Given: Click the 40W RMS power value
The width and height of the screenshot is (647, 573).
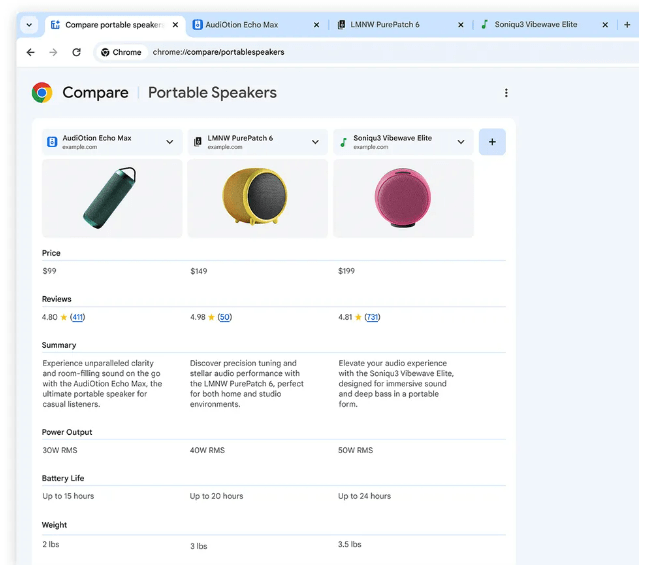Looking at the screenshot, I should tap(207, 450).
